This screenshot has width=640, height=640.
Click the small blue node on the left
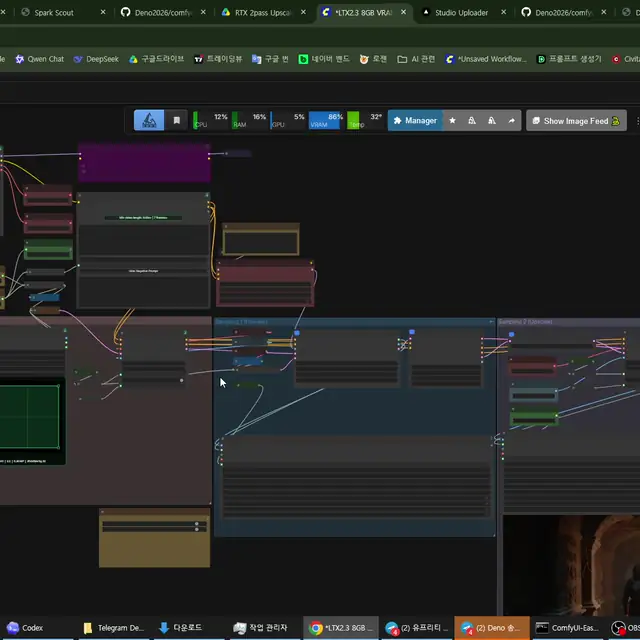[x=44, y=298]
